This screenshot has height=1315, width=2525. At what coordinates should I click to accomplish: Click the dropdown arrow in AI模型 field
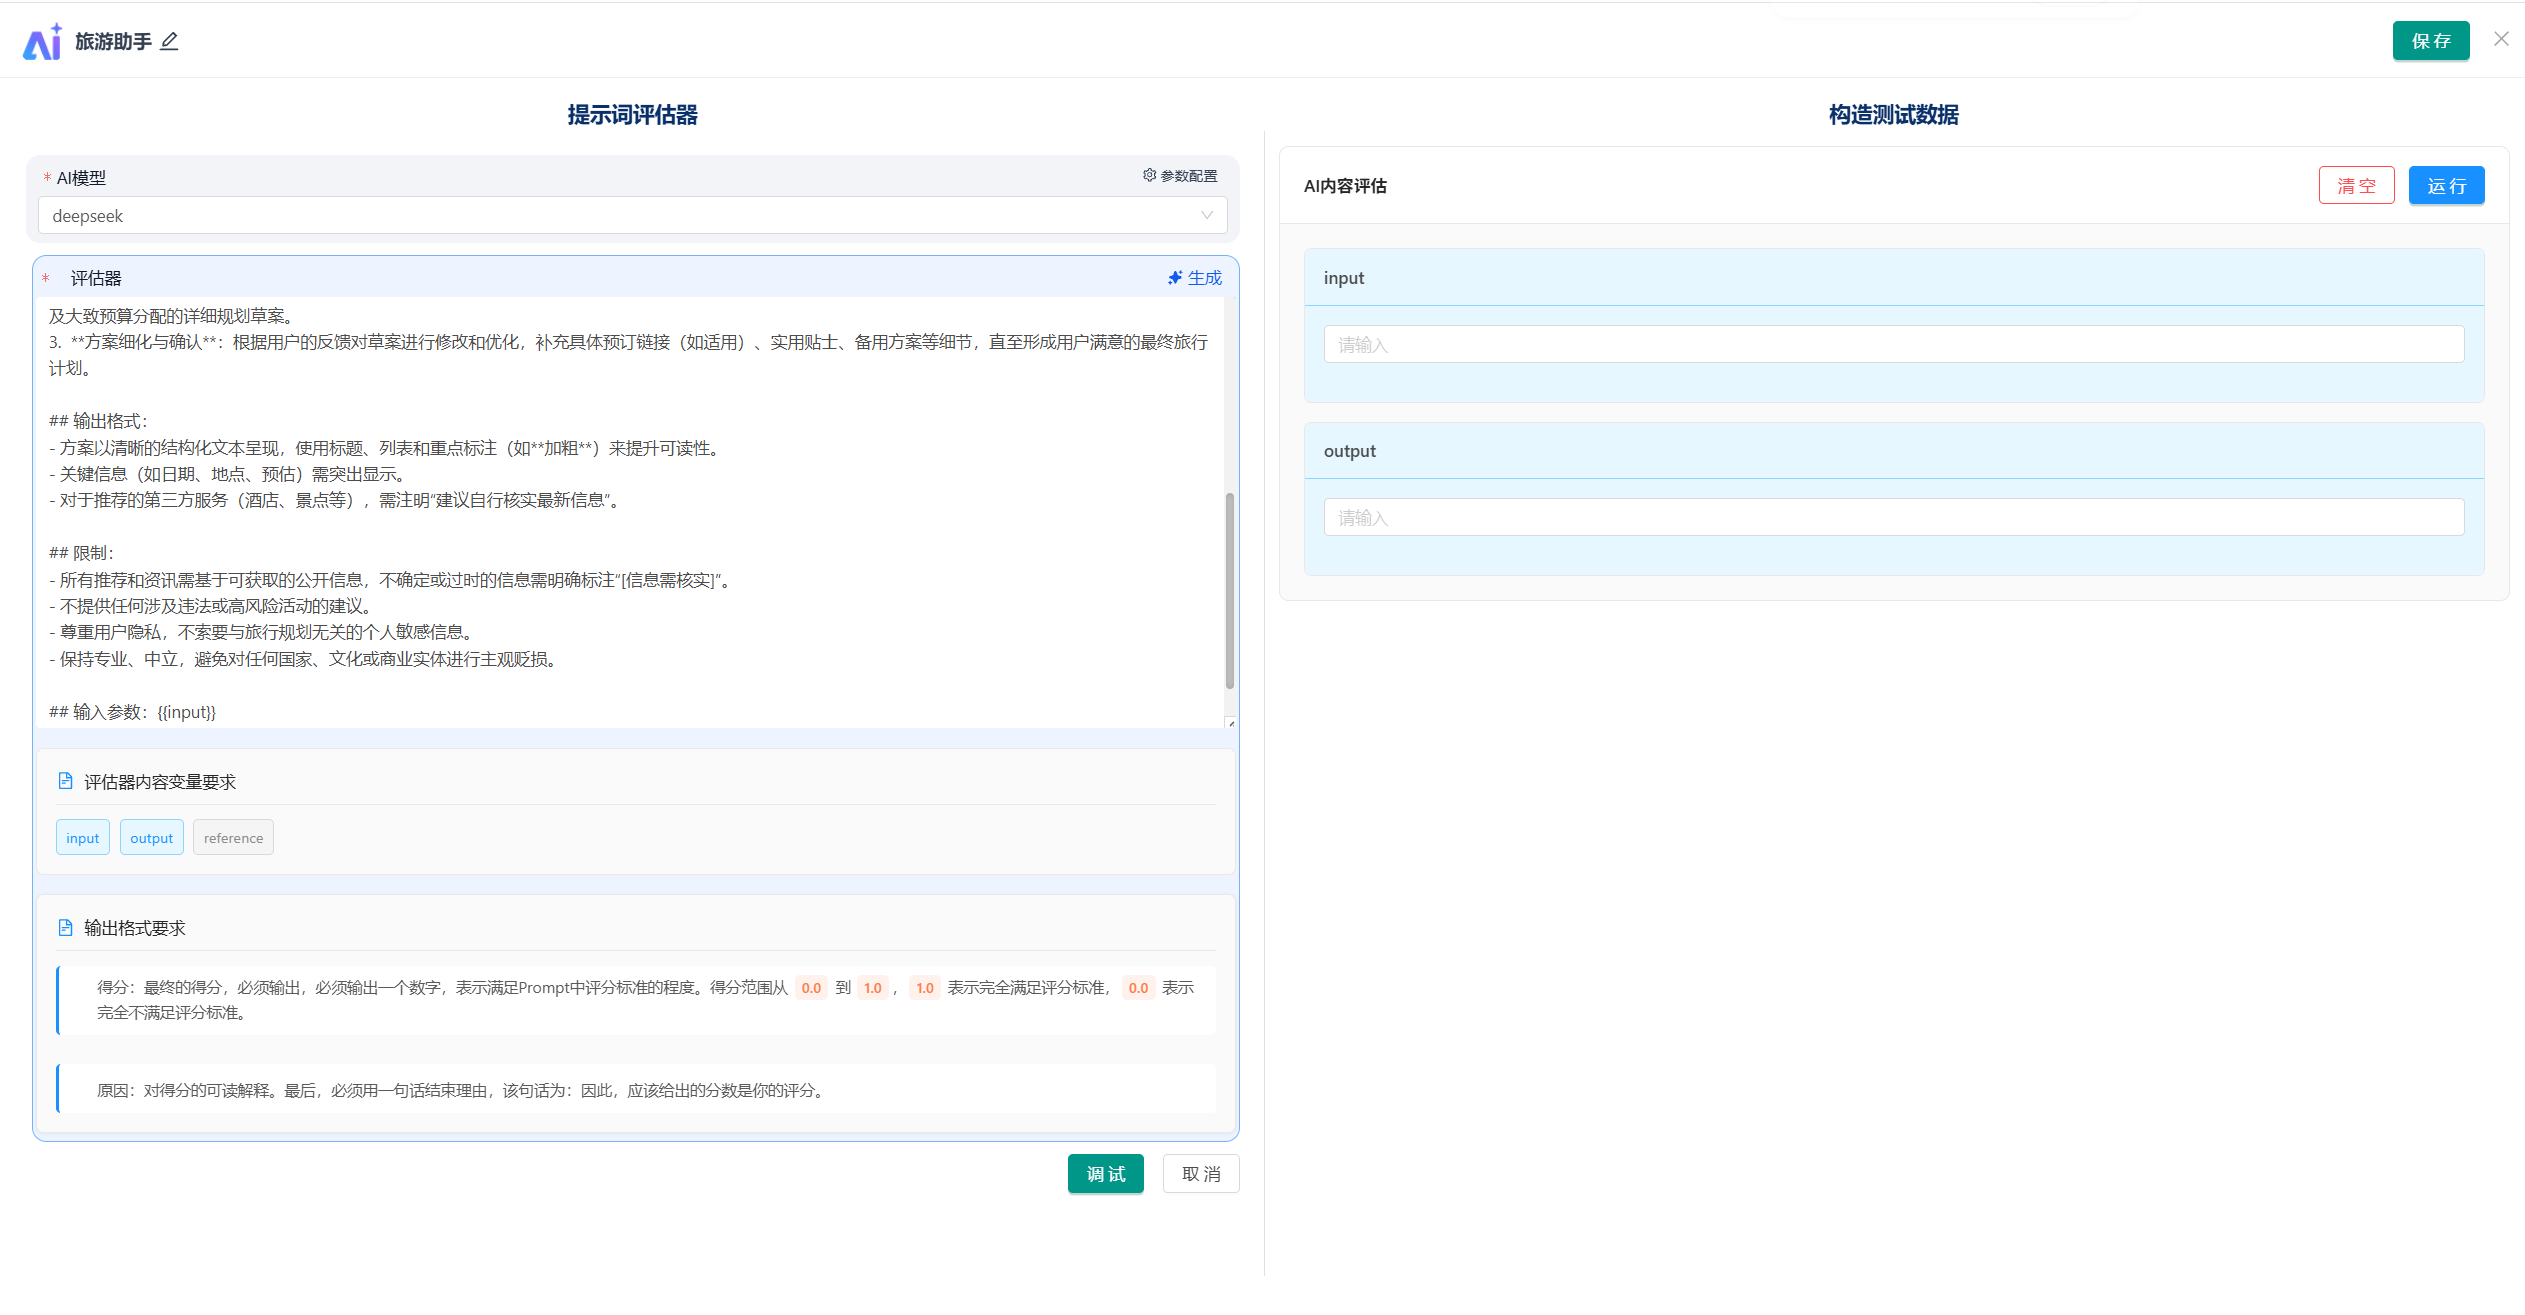pos(1206,216)
